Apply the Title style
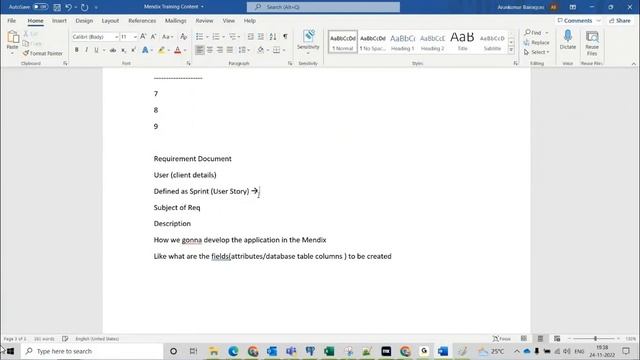 [x=462, y=42]
